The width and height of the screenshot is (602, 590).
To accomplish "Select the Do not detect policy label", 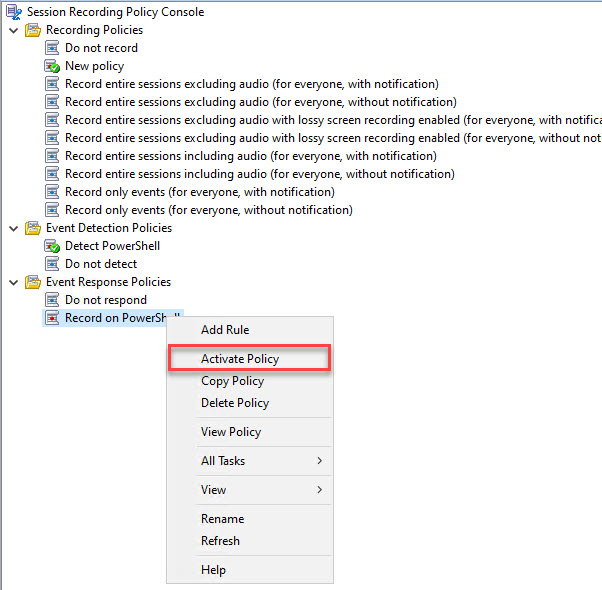I will pyautogui.click(x=101, y=264).
